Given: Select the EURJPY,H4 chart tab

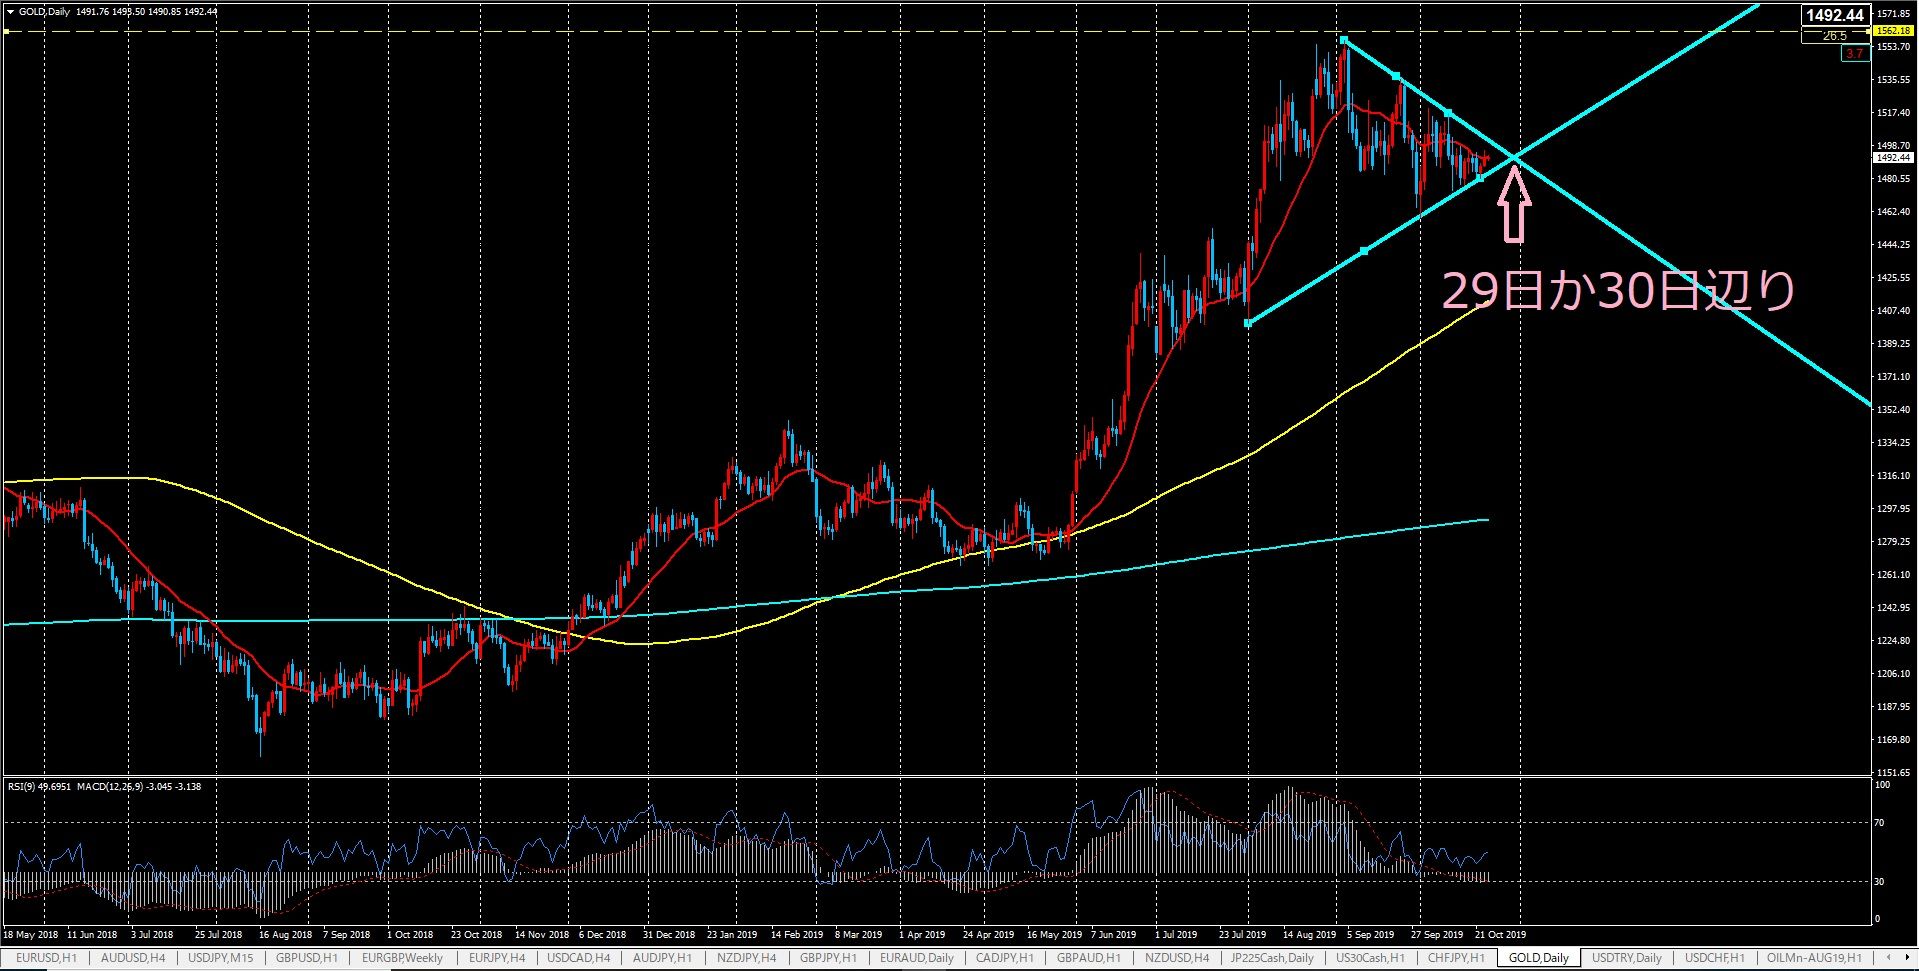Looking at the screenshot, I should point(497,958).
